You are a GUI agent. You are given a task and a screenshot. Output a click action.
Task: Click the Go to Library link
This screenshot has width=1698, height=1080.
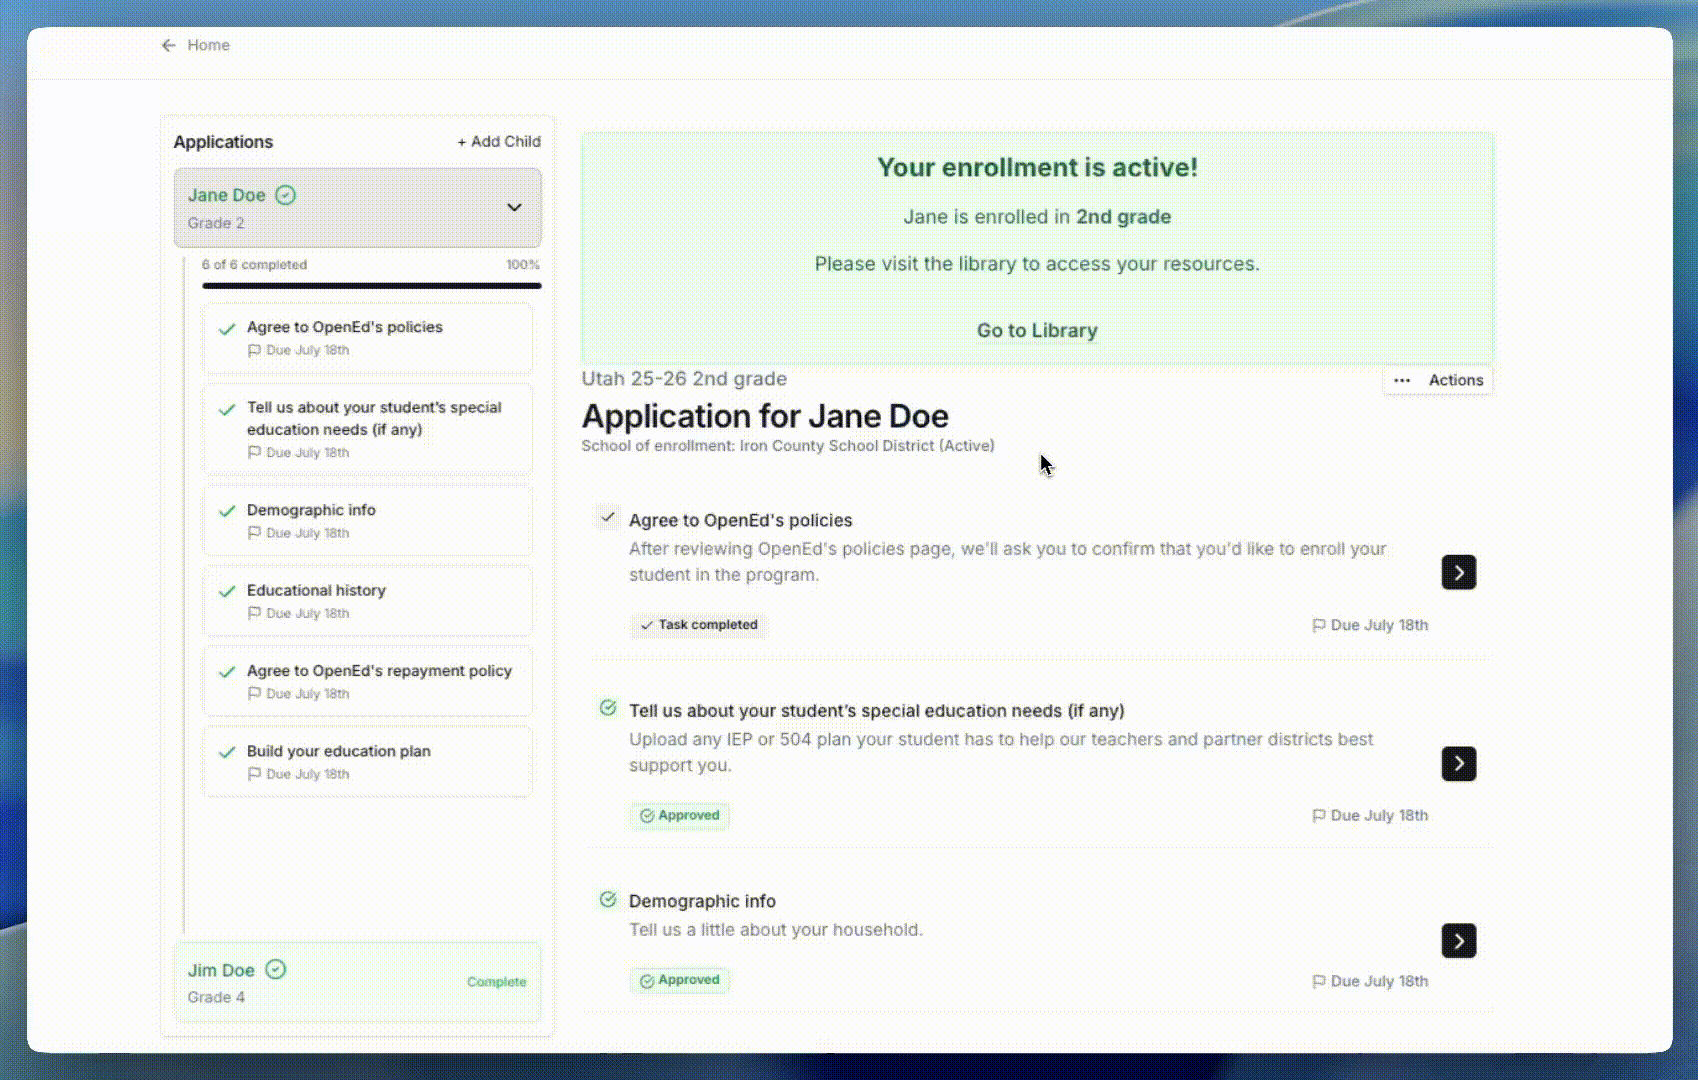1037,331
